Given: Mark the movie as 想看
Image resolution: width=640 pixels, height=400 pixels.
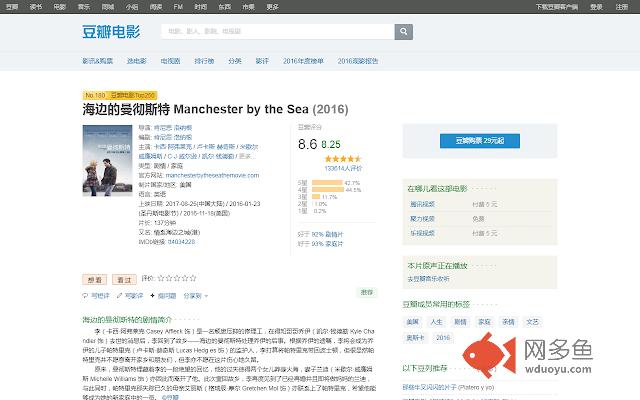Looking at the screenshot, I should (x=95, y=278).
